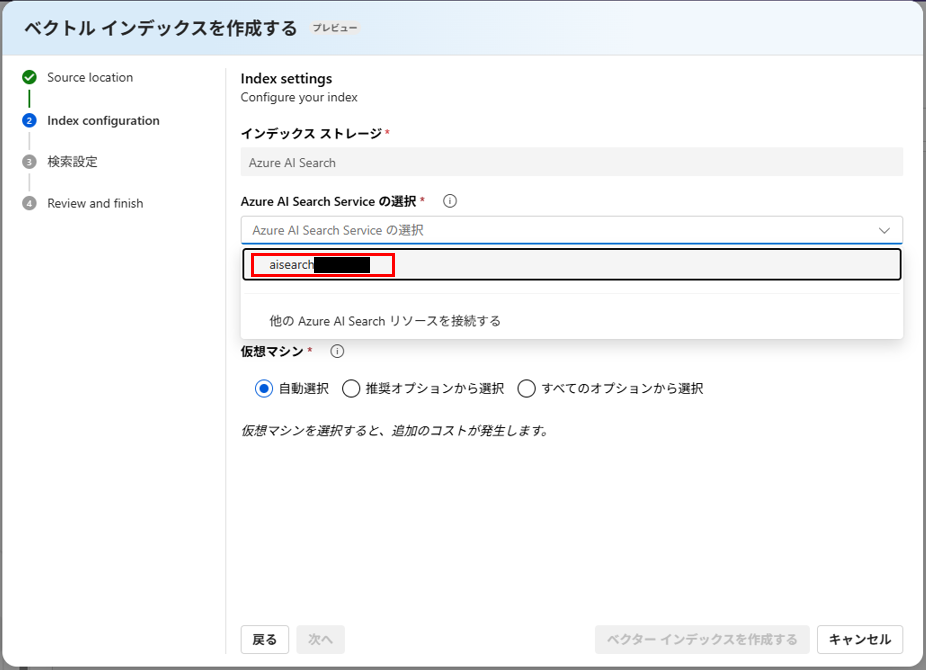Image resolution: width=926 pixels, height=670 pixels.
Task: Click the ベクター インデックスを作成する button
Action: click(702, 639)
